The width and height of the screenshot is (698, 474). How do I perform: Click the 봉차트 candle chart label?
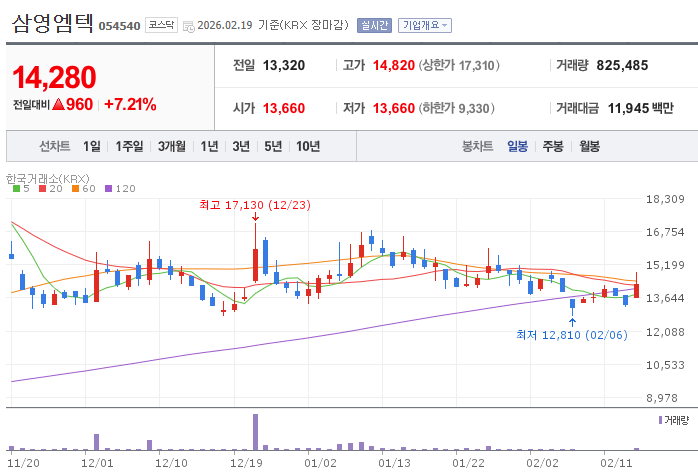click(x=477, y=146)
